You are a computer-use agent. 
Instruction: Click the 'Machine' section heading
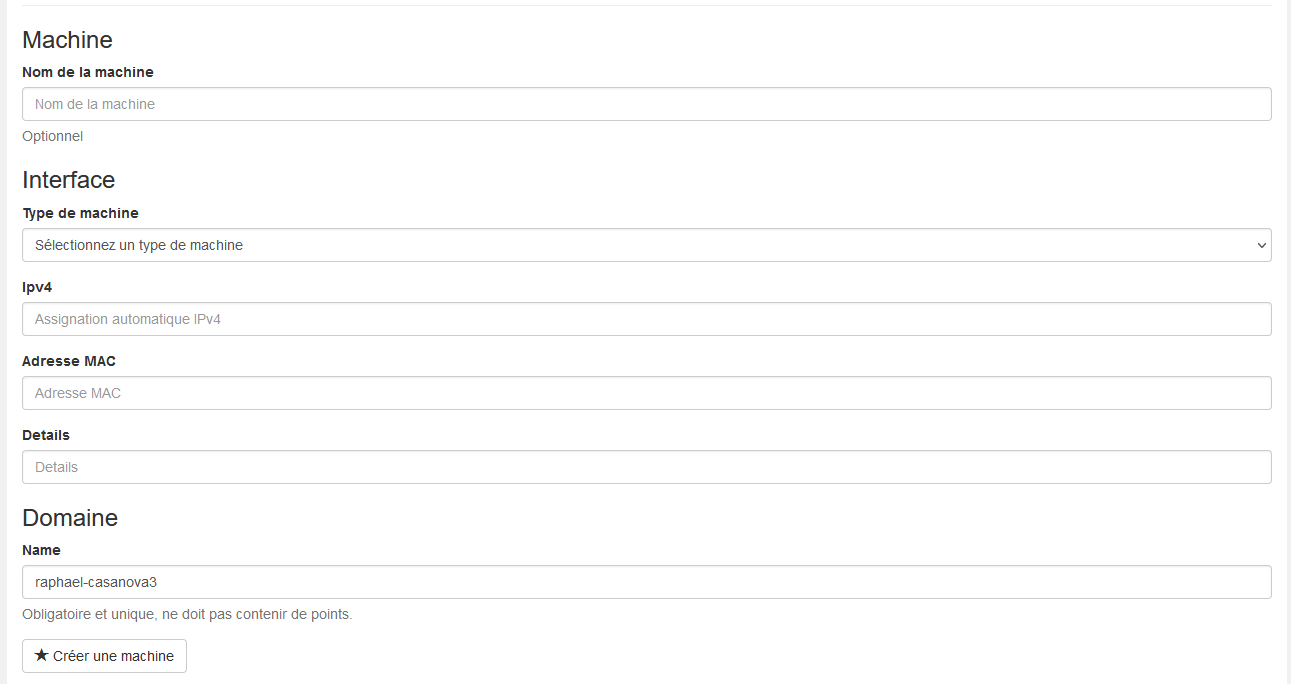click(x=67, y=40)
